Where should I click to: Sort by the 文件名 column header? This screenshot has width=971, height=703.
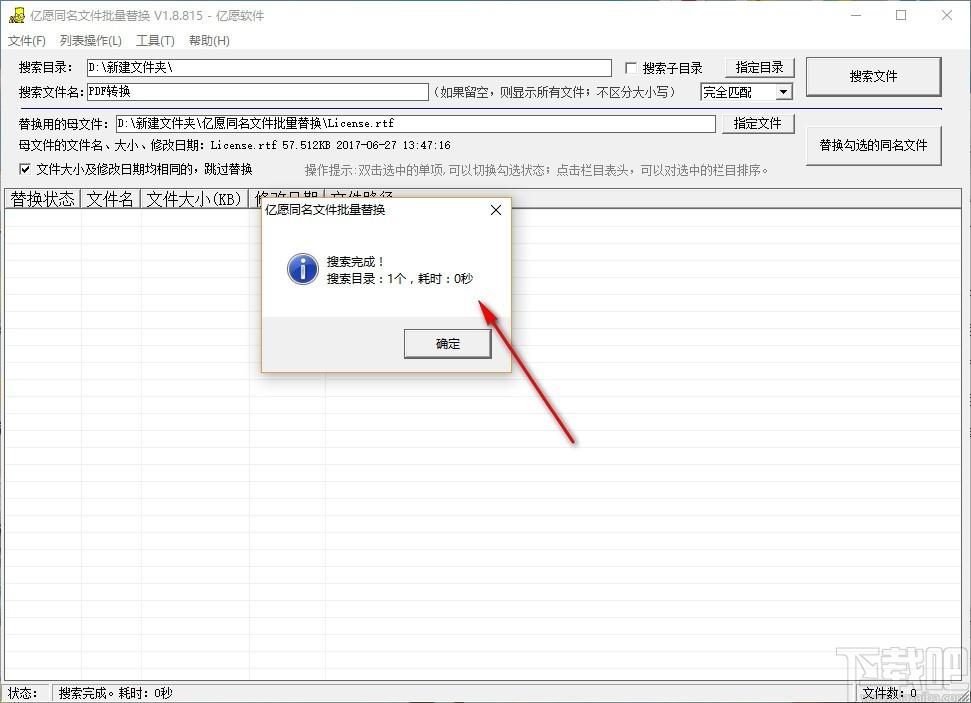(x=110, y=199)
